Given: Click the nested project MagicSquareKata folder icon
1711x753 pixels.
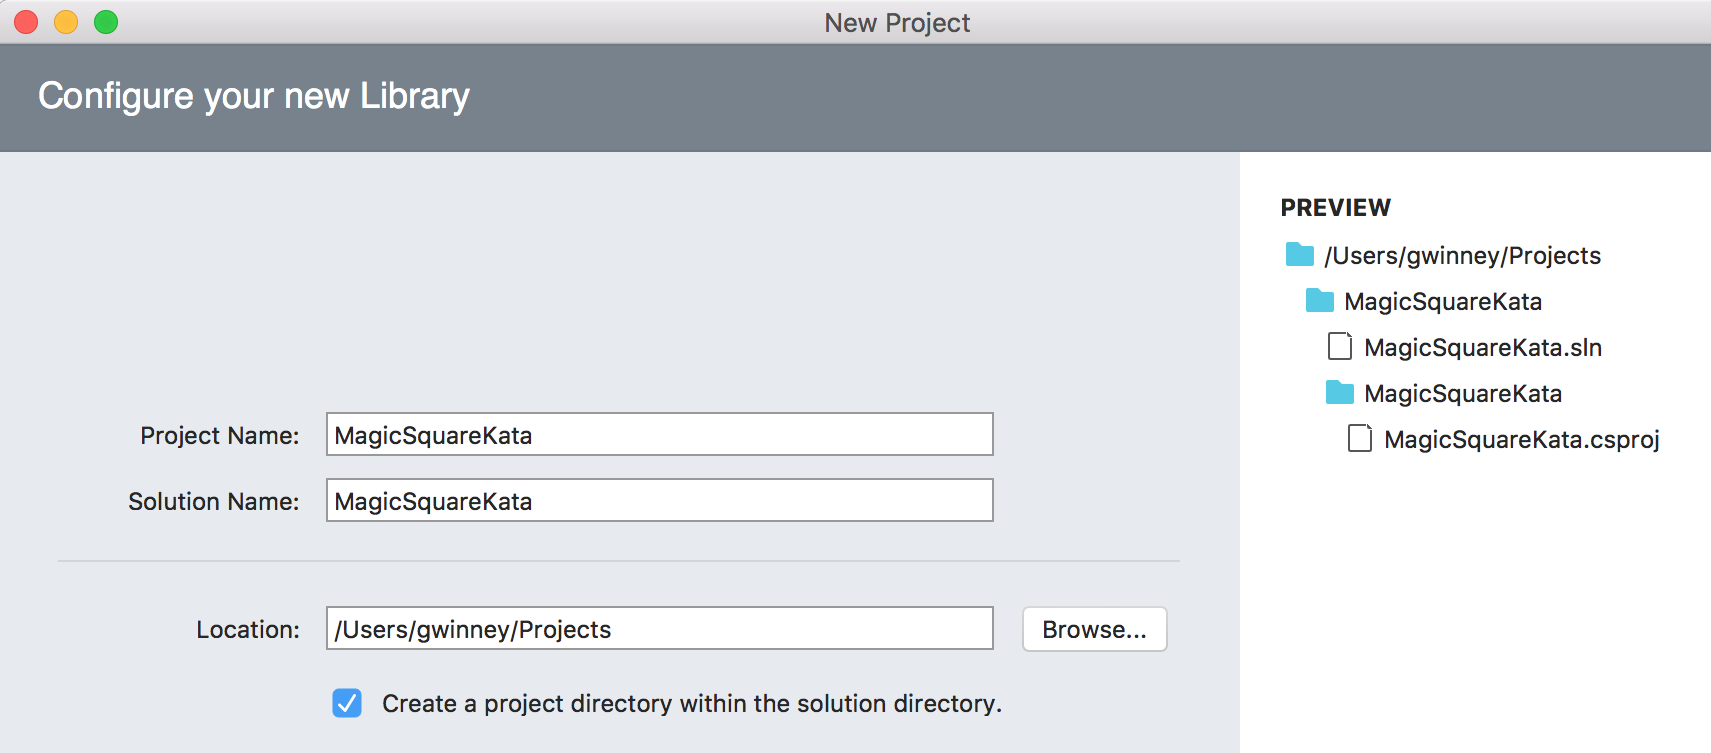Looking at the screenshot, I should pyautogui.click(x=1339, y=393).
